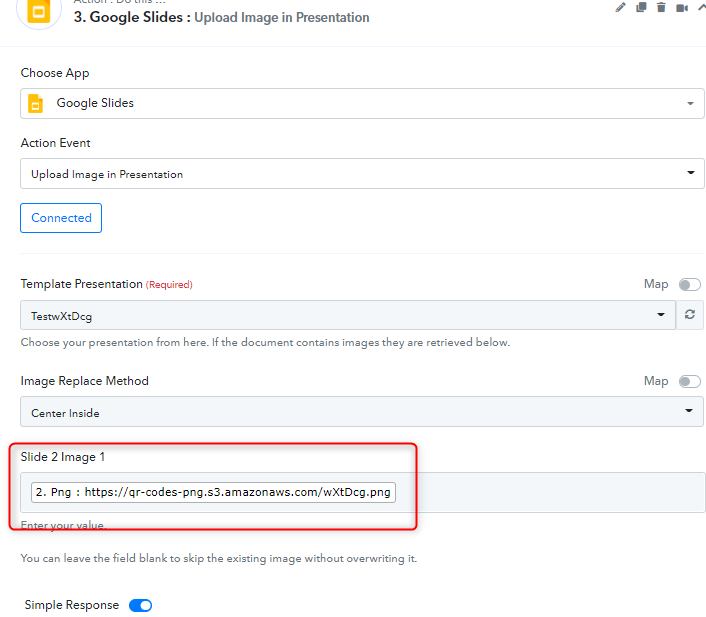Refresh the Template Presentation list
The image size is (706, 617).
click(x=690, y=314)
